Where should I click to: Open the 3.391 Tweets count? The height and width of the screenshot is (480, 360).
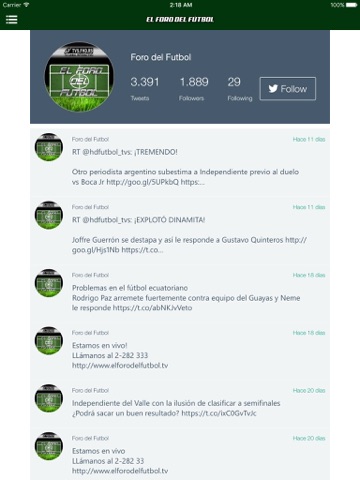coord(145,88)
